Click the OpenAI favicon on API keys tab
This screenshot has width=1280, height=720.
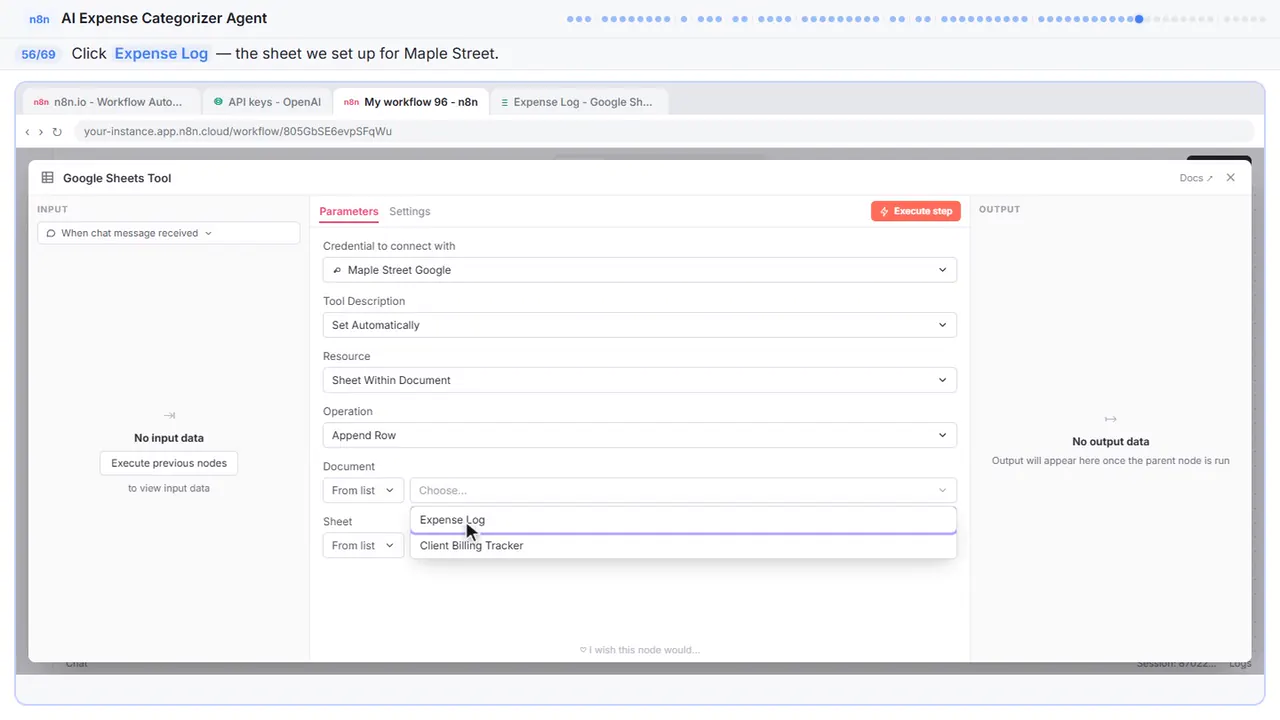[x=219, y=102]
